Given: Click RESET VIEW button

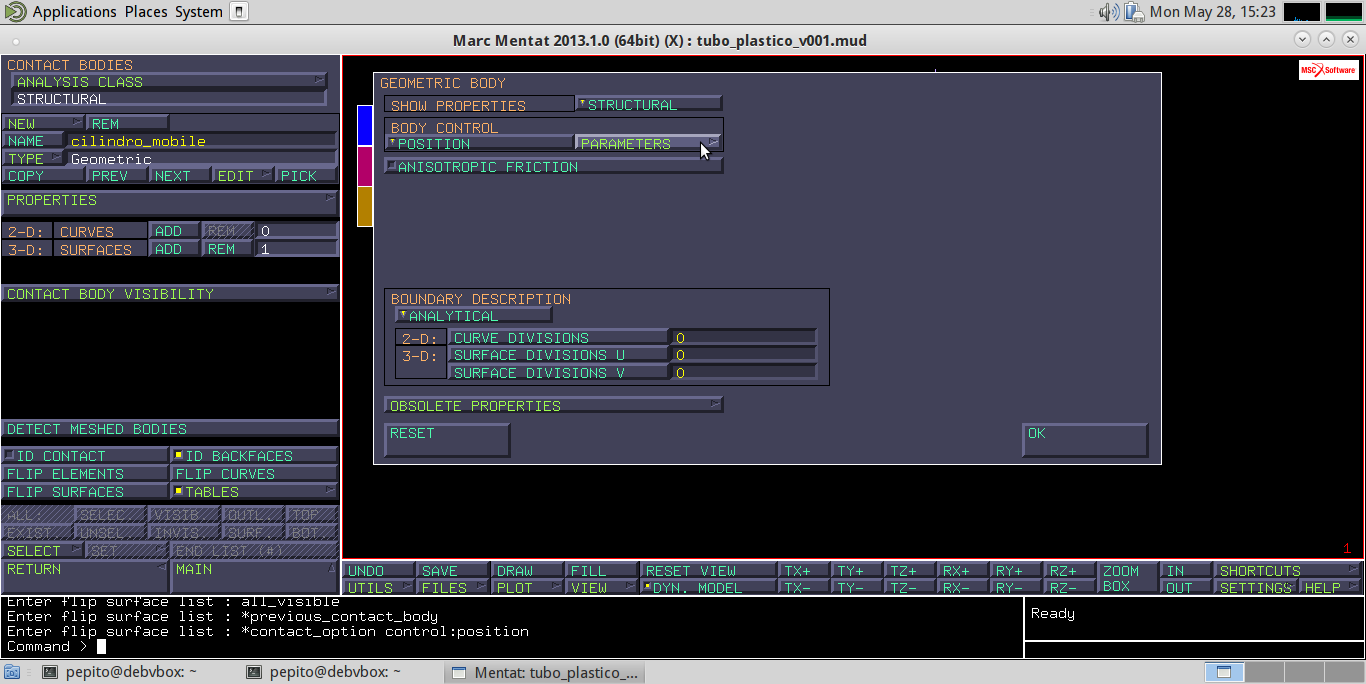Looking at the screenshot, I should 708,571.
